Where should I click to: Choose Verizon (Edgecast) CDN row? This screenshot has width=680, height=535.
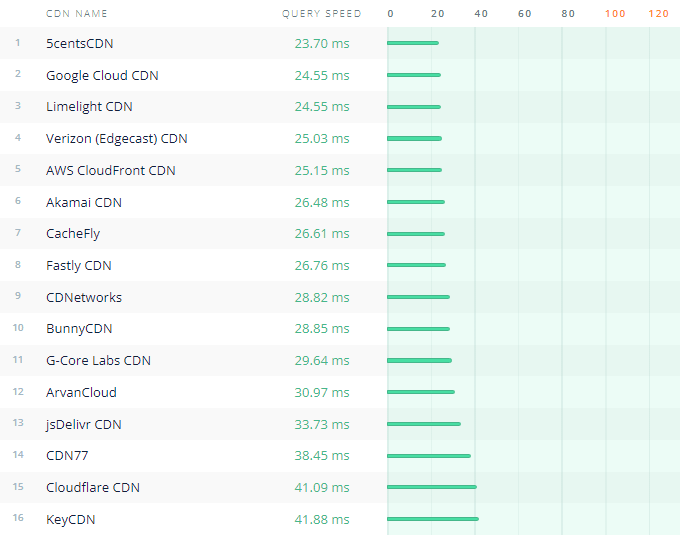coord(117,139)
